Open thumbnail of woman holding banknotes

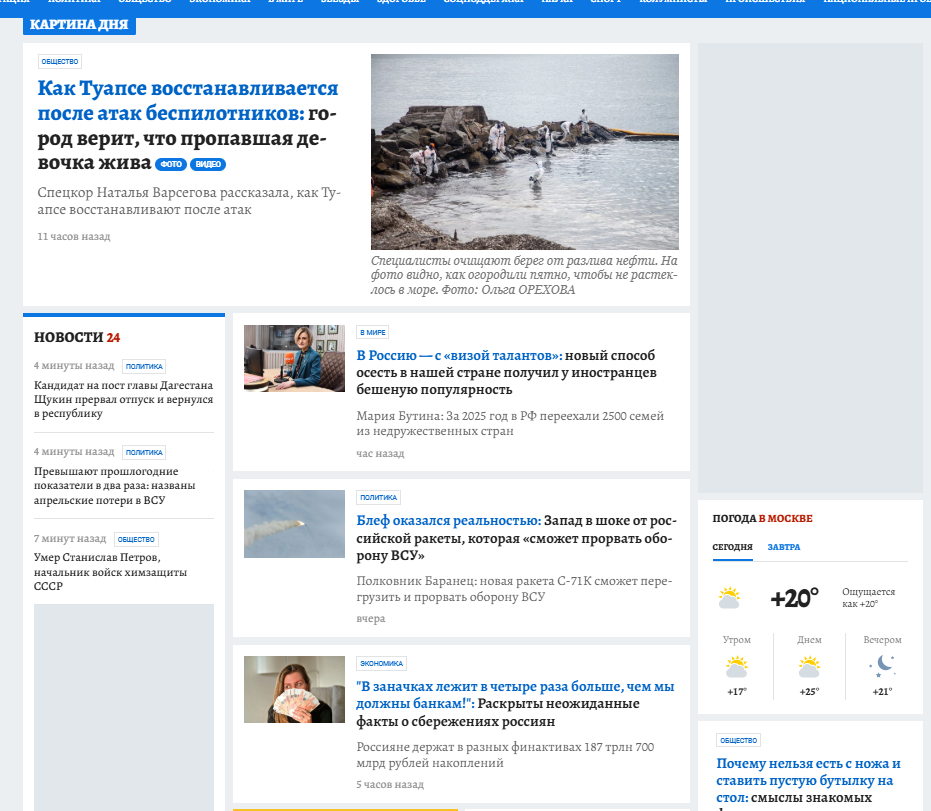point(294,689)
